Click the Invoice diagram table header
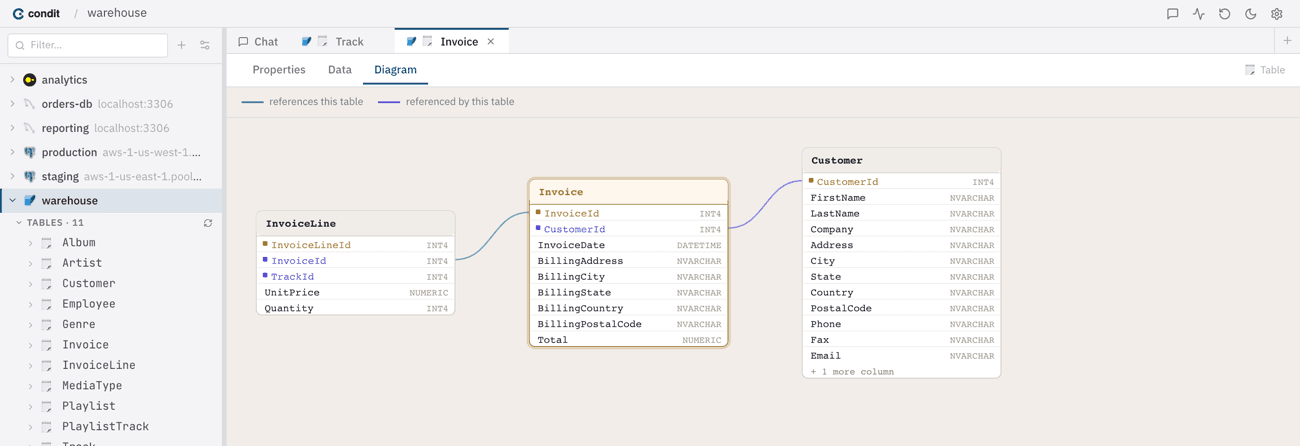This screenshot has height=446, width=1300. click(x=629, y=192)
